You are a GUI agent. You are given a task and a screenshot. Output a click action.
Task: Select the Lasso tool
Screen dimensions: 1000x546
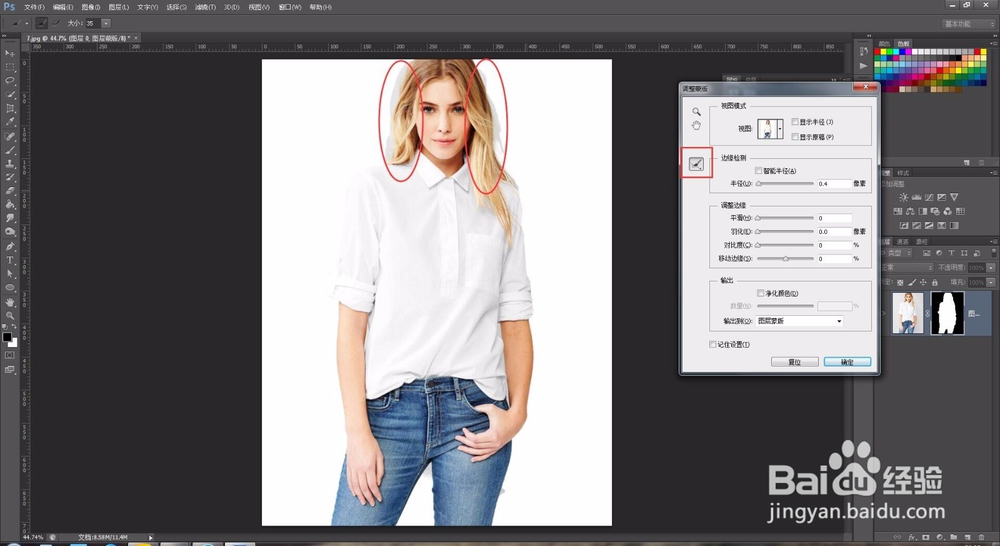pos(10,80)
